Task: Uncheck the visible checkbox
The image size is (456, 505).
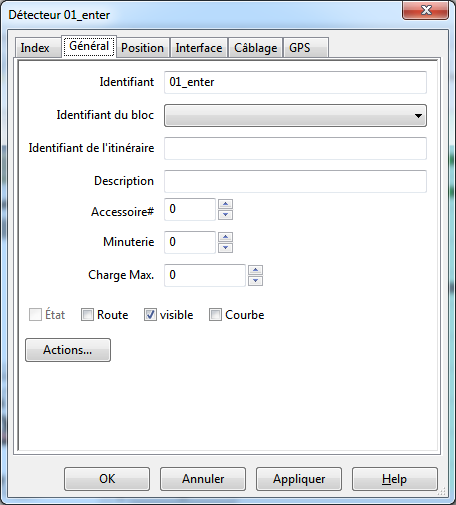Action: tap(150, 315)
